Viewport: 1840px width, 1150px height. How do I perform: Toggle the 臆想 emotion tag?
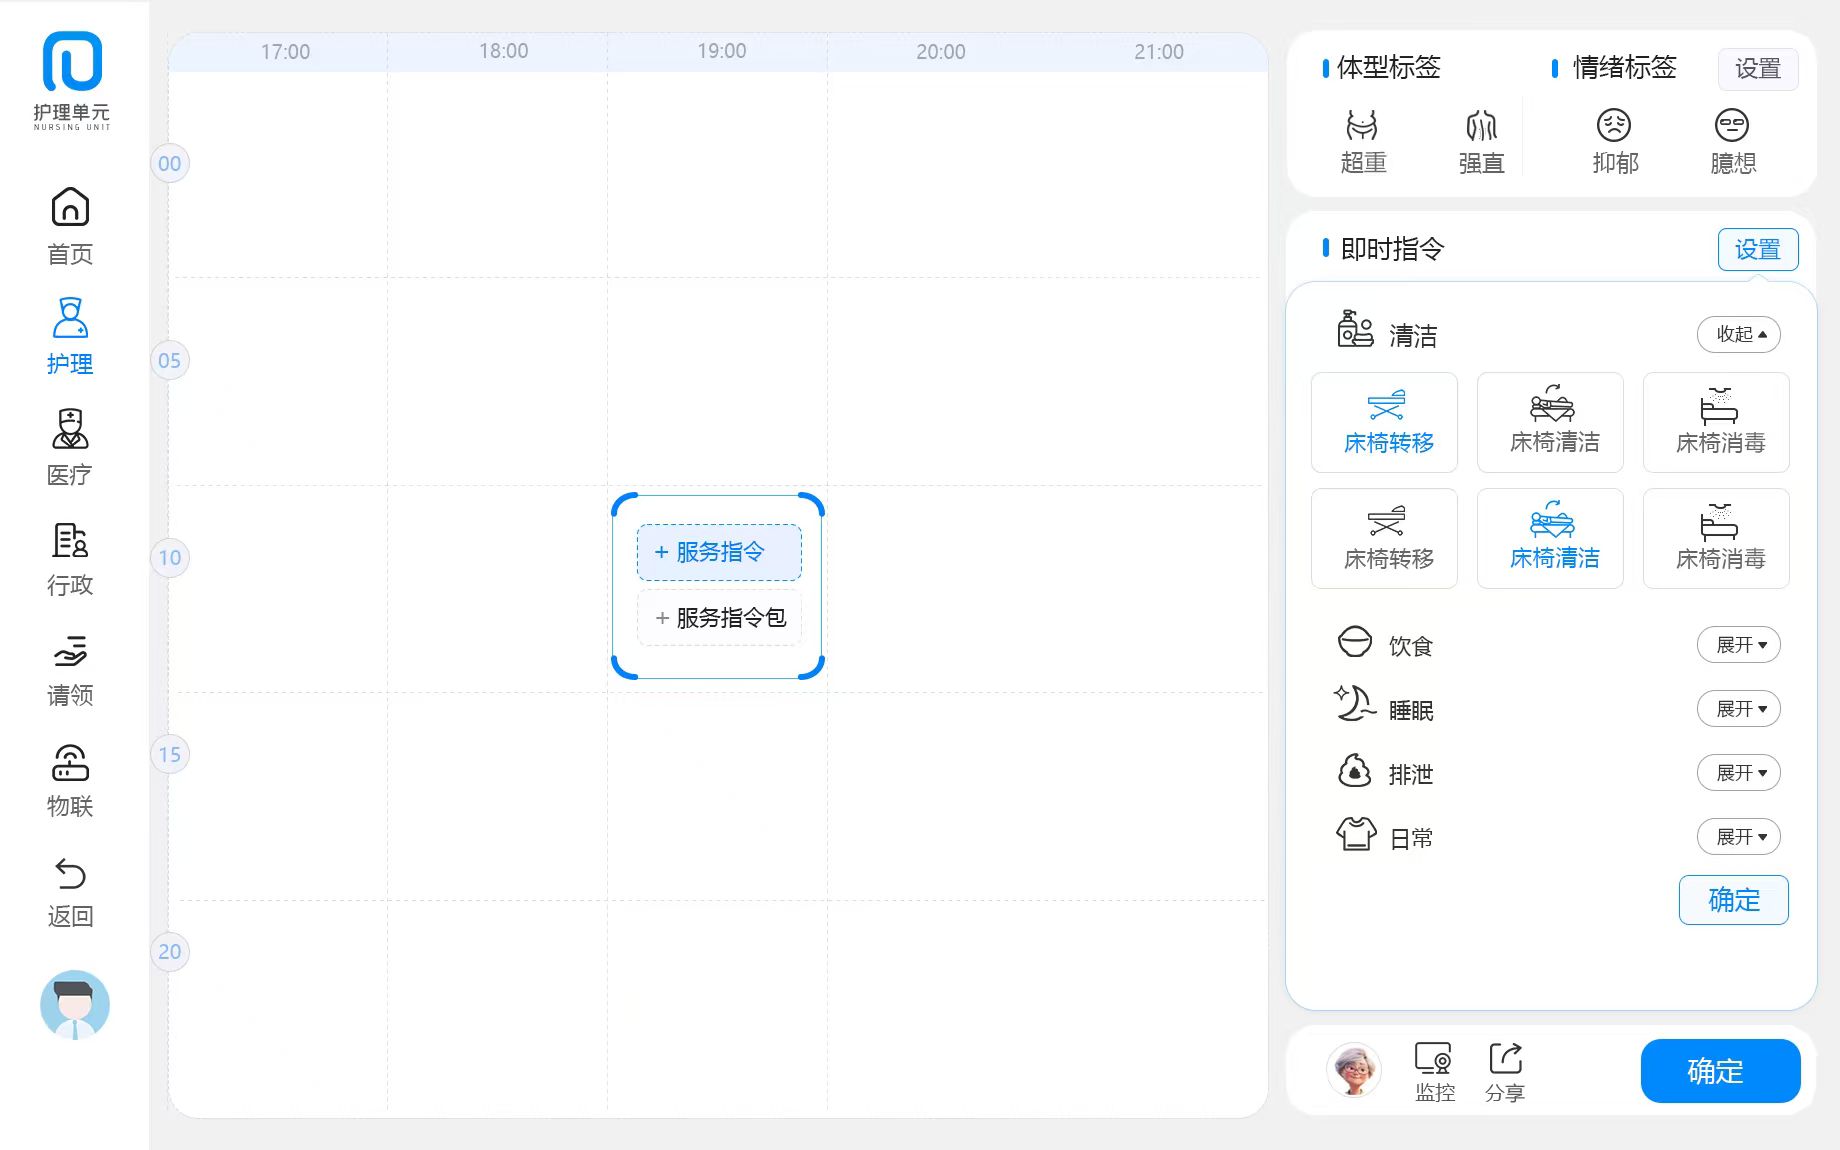[x=1732, y=141]
